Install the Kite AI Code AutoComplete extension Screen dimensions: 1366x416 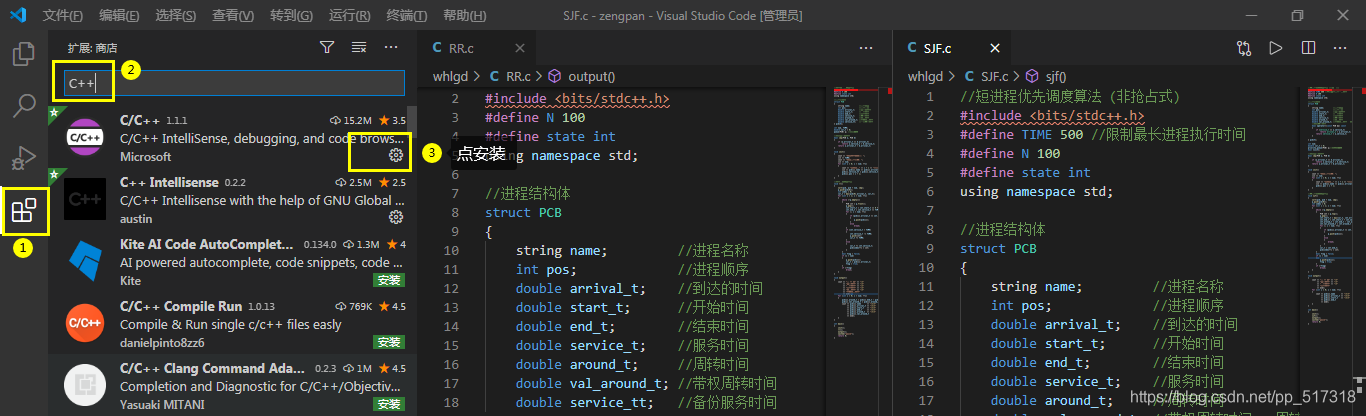click(x=389, y=280)
